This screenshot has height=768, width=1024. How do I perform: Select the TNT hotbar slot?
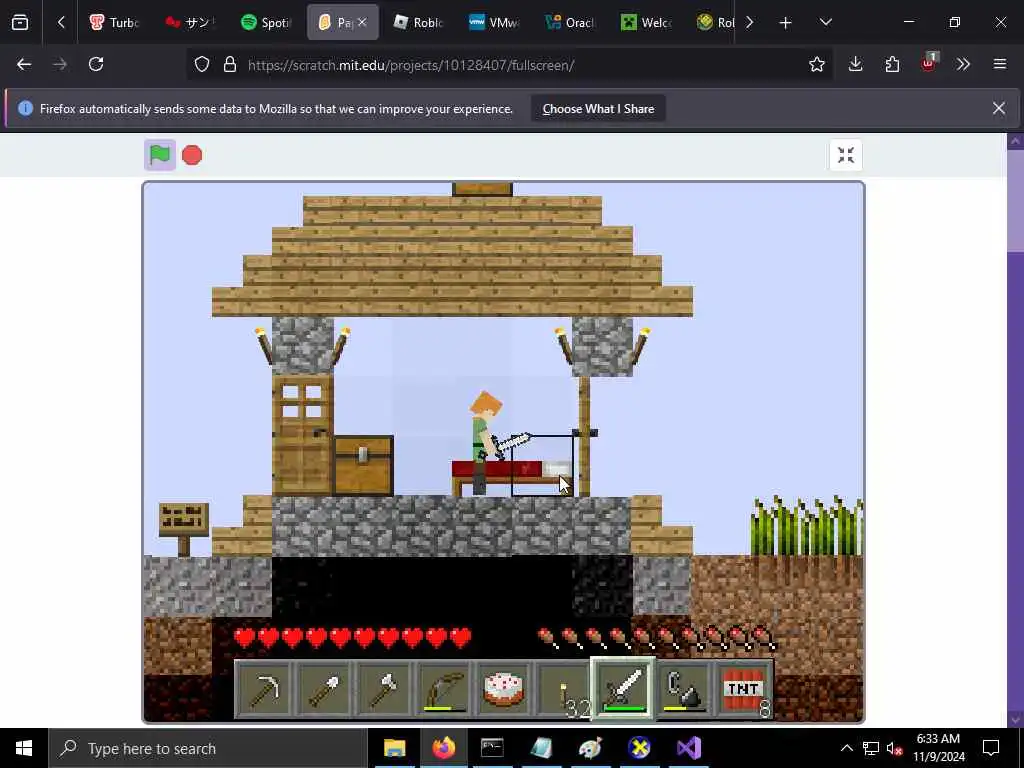[744, 689]
